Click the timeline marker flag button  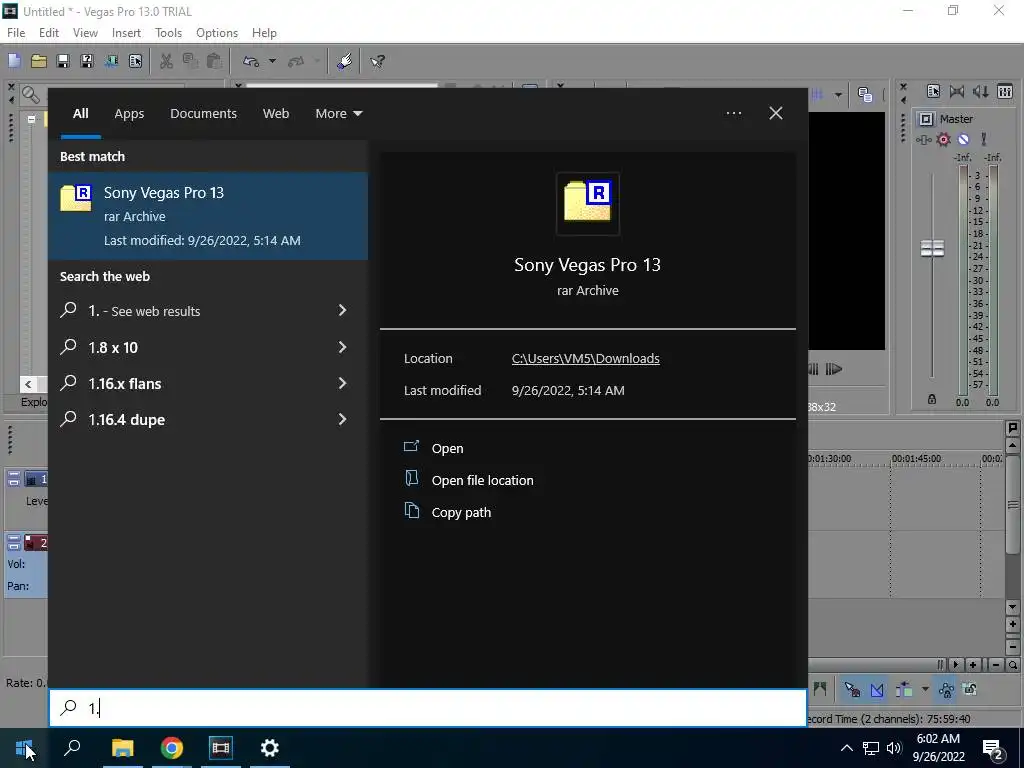tap(1012, 428)
